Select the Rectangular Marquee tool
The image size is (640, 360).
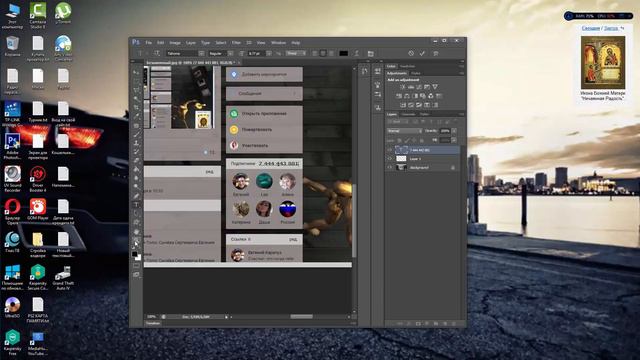coord(136,81)
